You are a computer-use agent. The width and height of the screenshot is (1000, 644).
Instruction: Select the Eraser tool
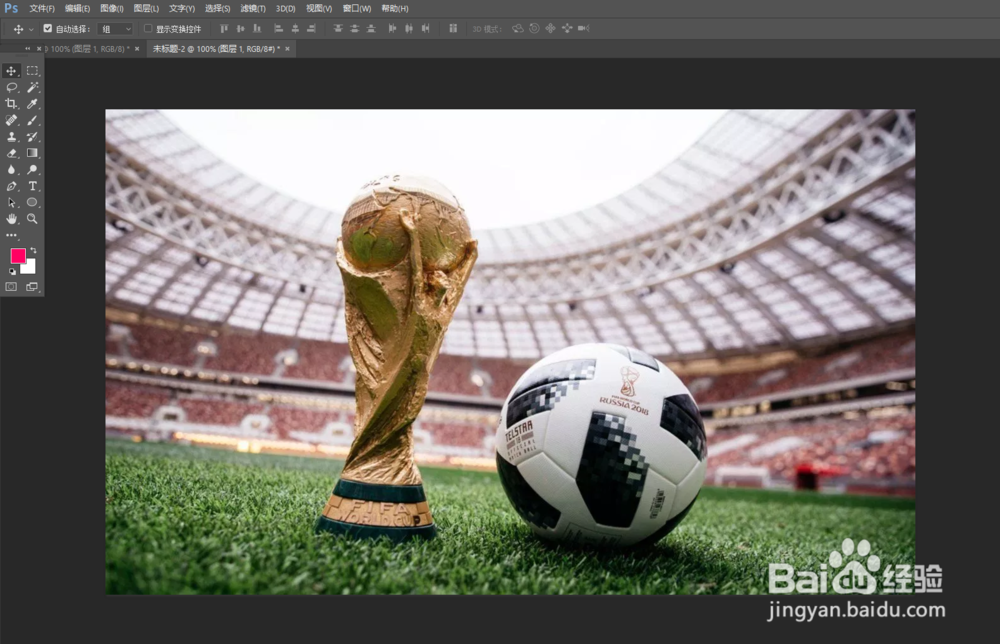point(11,153)
